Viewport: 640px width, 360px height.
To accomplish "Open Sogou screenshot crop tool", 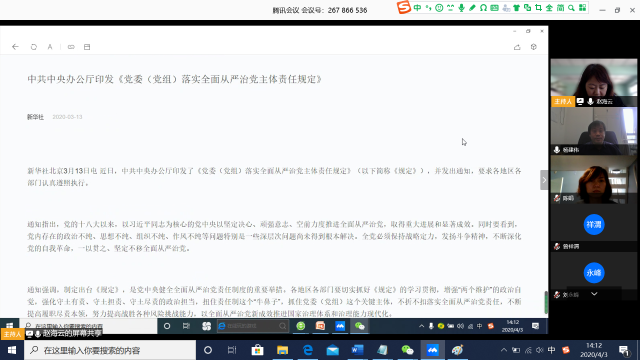I will pyautogui.click(x=538, y=8).
